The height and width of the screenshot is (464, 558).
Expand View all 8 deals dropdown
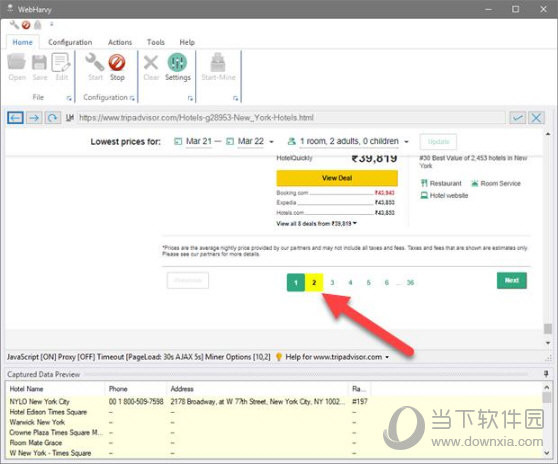click(x=316, y=223)
